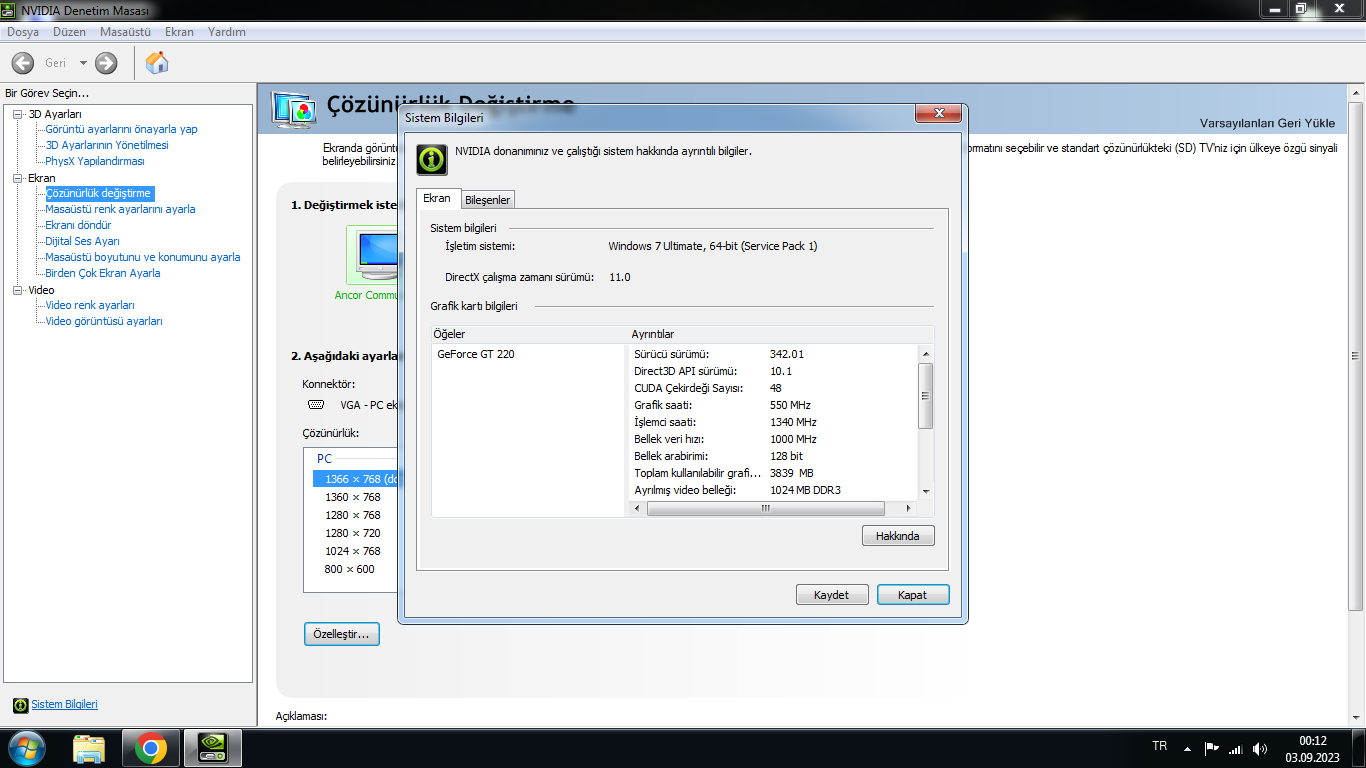
Task: Select the 1360 × 768 resolution
Action: tap(353, 497)
